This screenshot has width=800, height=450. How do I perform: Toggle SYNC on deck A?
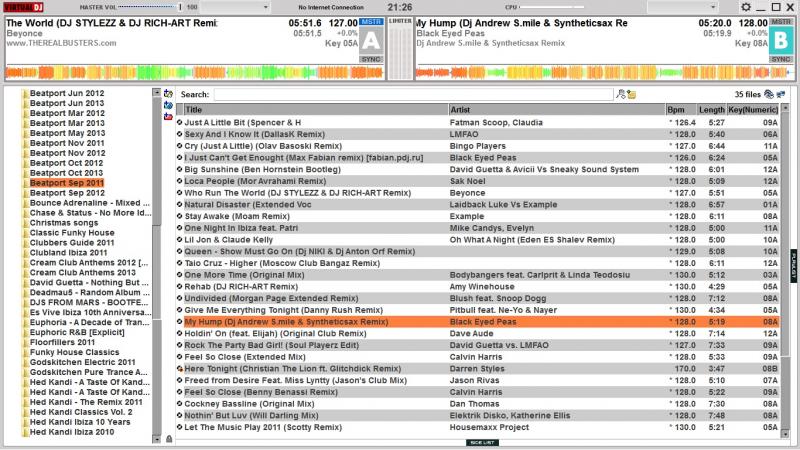pos(371,59)
